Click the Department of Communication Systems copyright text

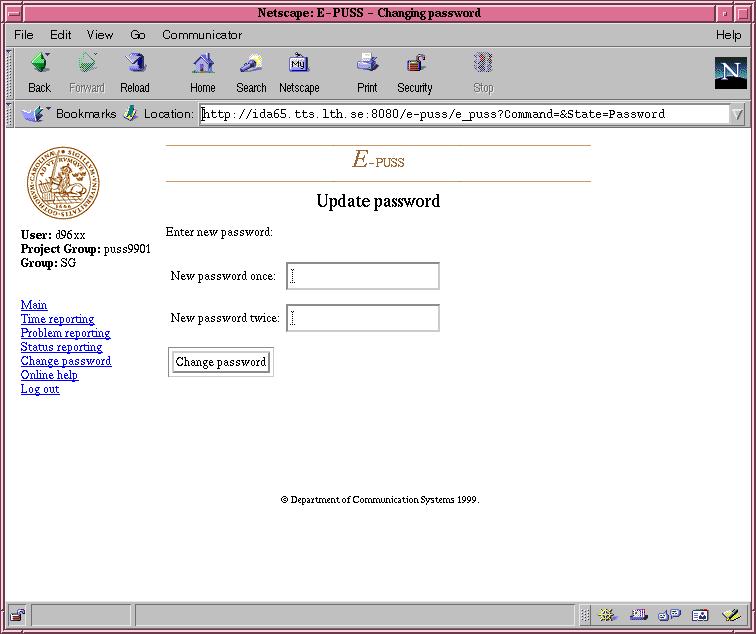pyautogui.click(x=379, y=500)
